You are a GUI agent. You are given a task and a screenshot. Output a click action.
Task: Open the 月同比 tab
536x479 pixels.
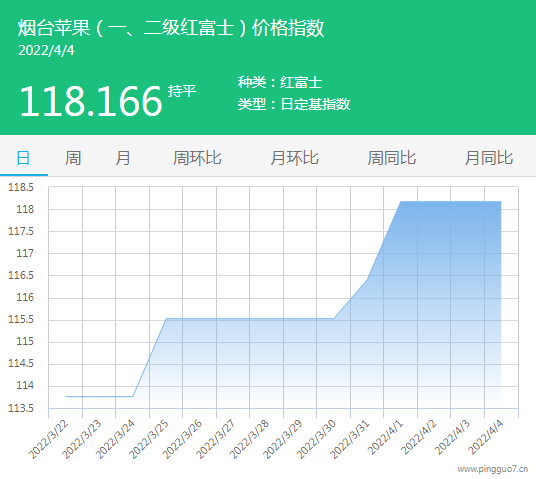tap(488, 158)
